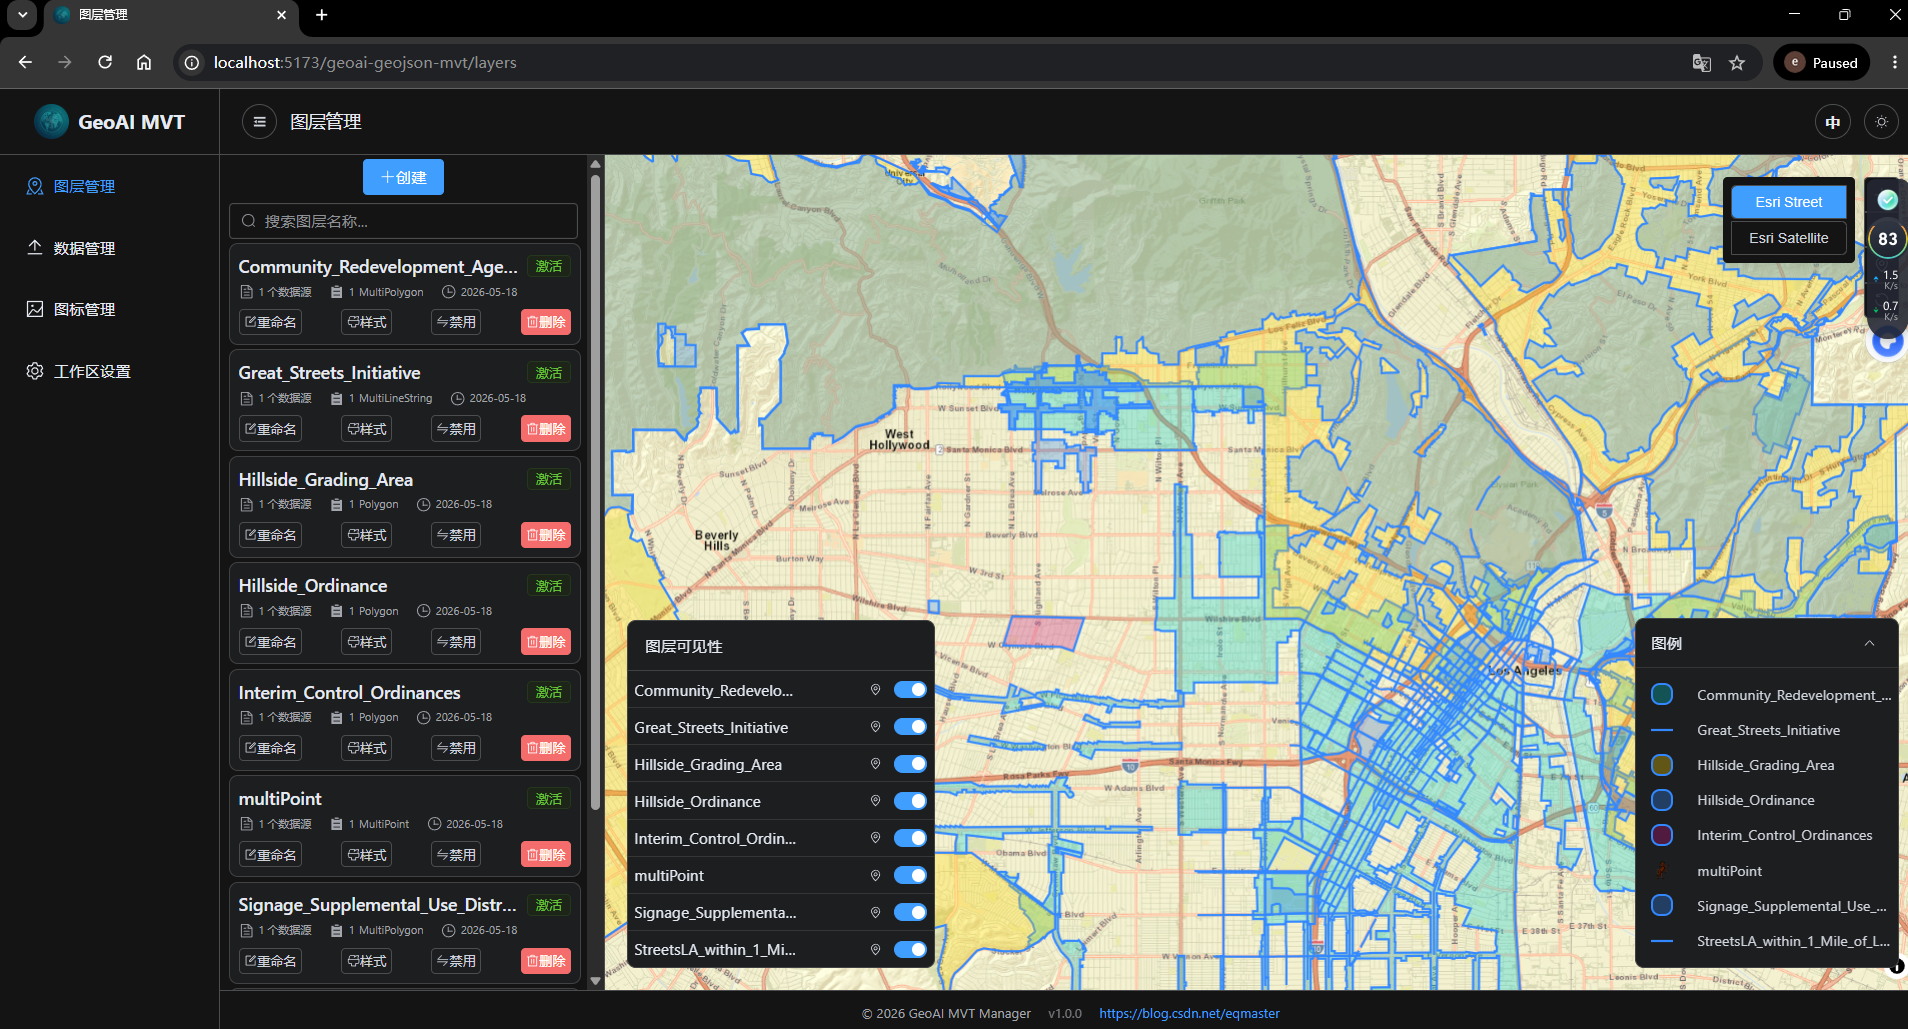The image size is (1908, 1029).
Task: Navigate back with the browser back arrow
Action: pos(26,62)
